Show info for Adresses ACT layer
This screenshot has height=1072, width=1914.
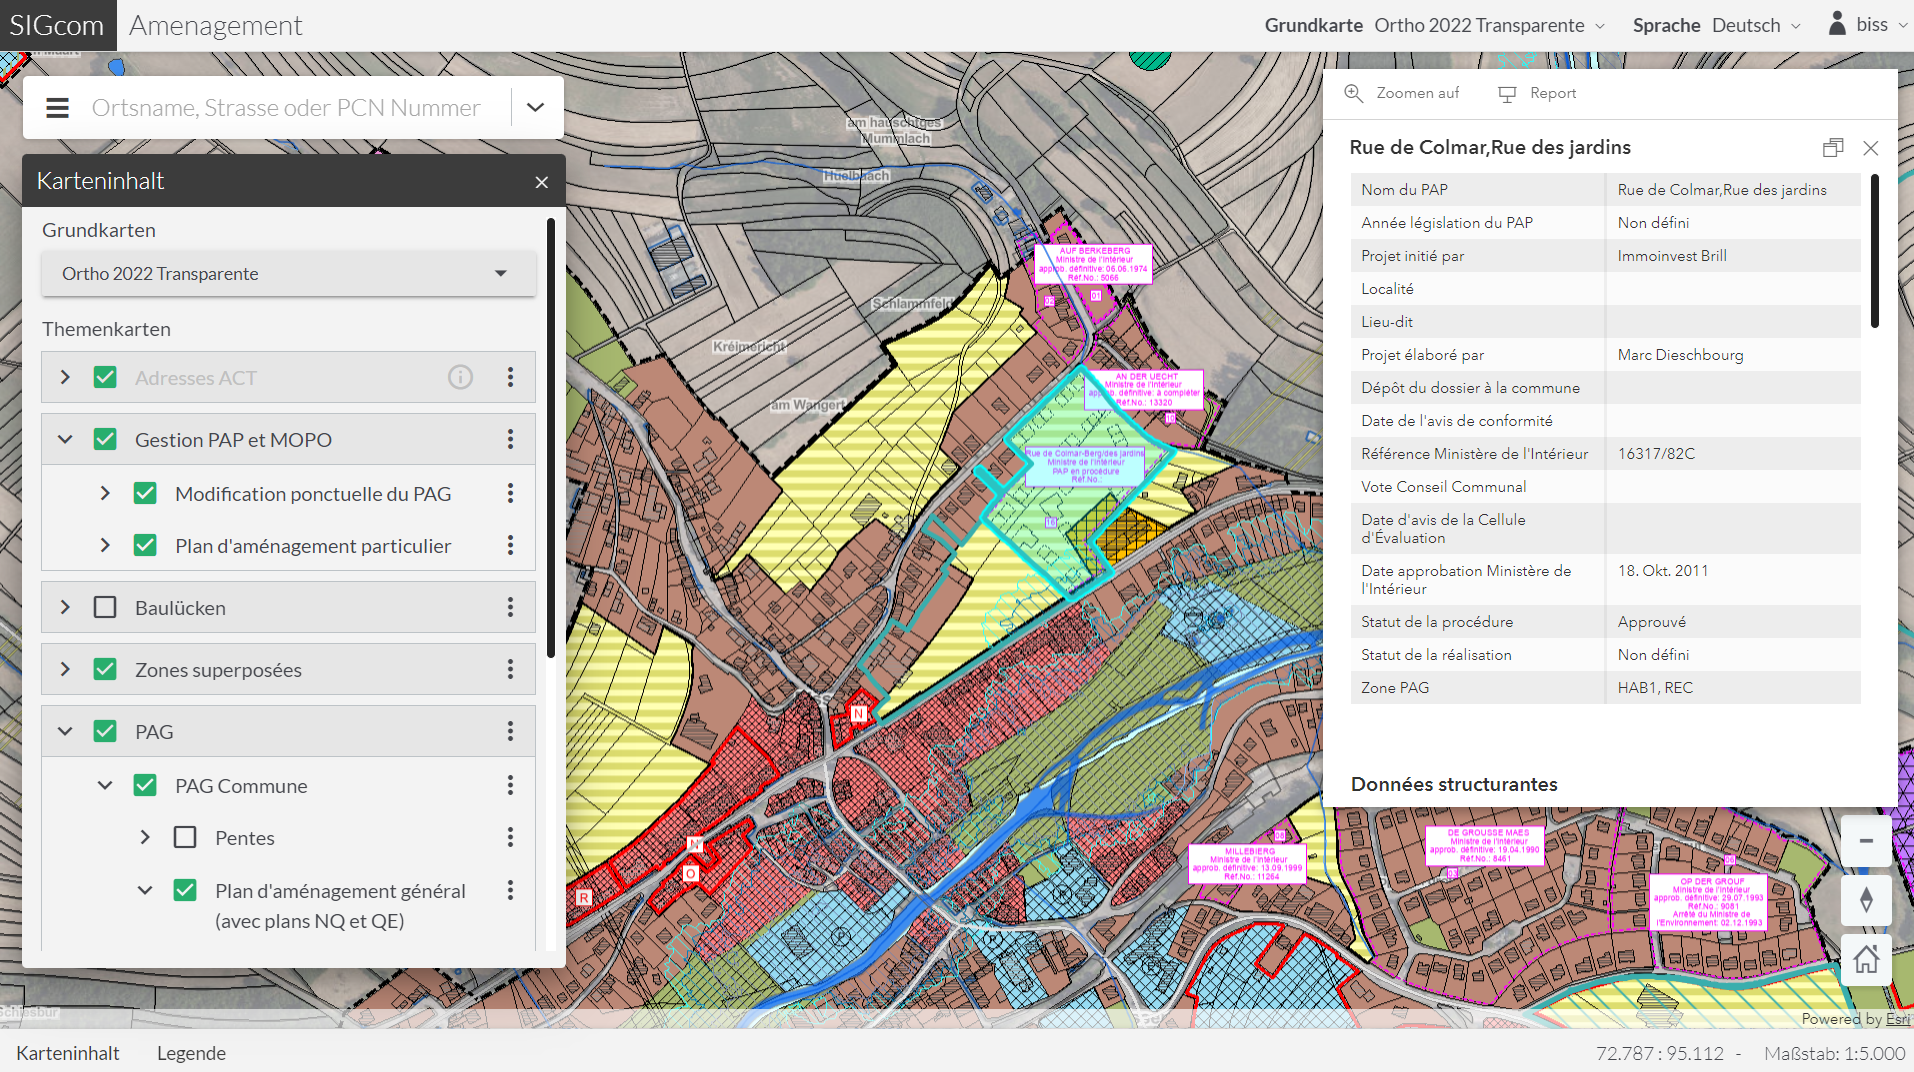pos(460,377)
